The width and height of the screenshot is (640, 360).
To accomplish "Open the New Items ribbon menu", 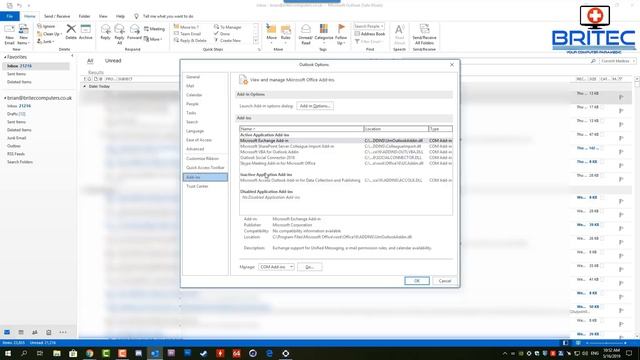I will click(23, 34).
